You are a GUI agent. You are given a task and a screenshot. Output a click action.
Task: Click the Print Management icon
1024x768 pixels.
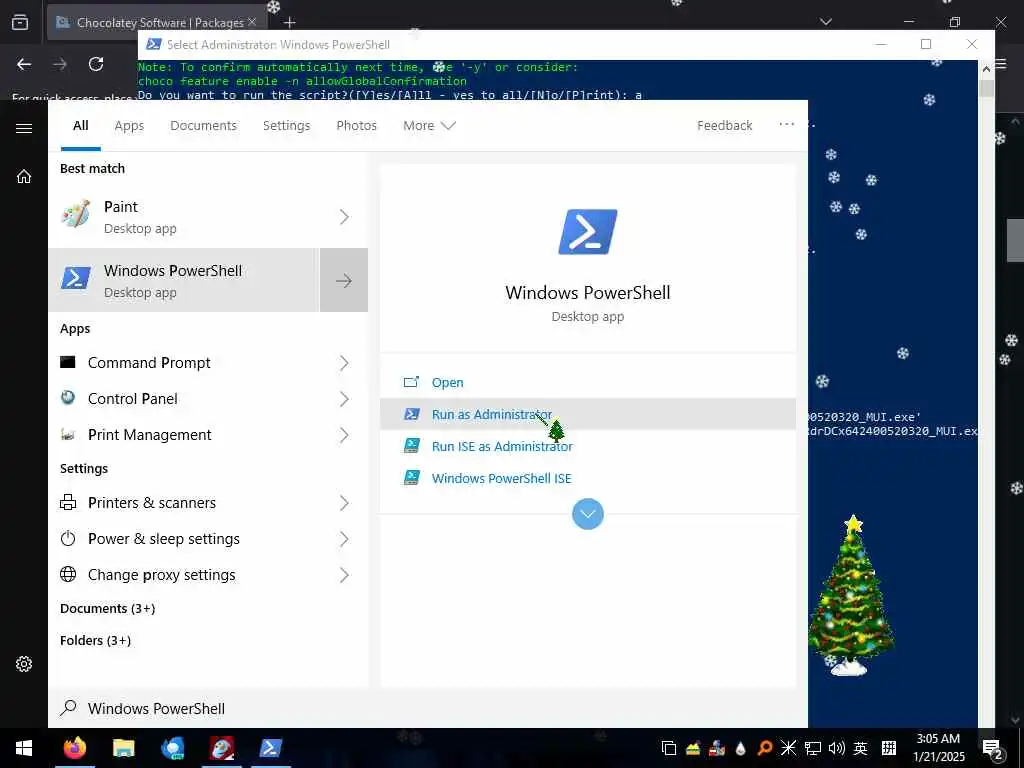68,434
